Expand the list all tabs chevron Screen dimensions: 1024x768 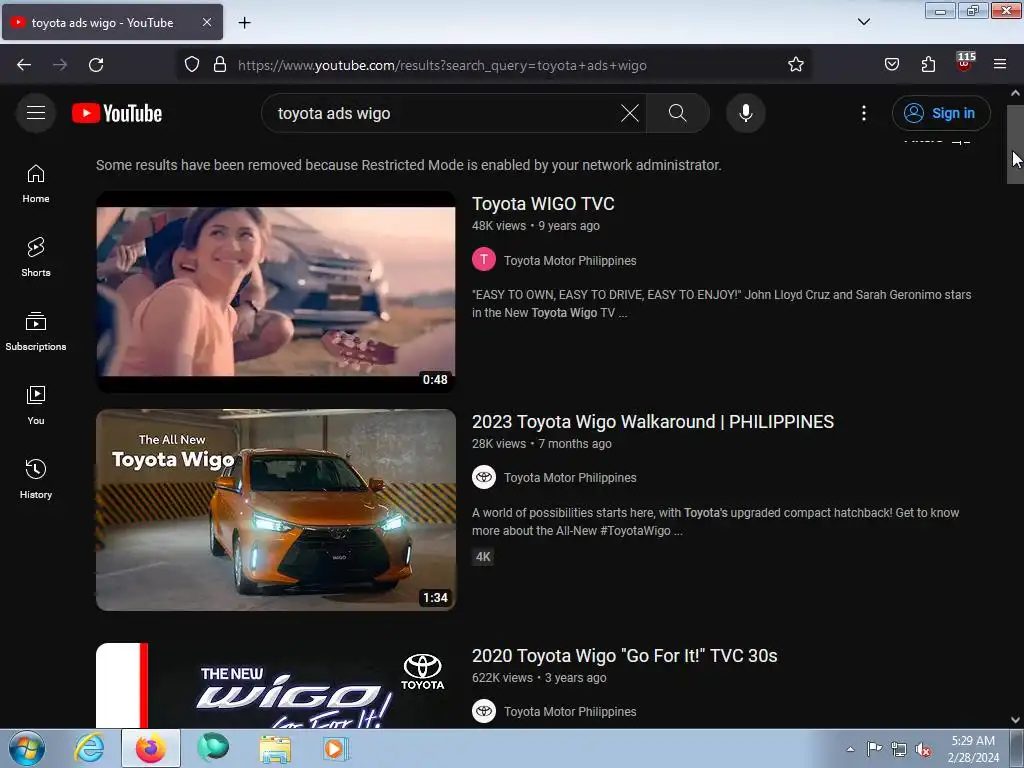tap(864, 22)
